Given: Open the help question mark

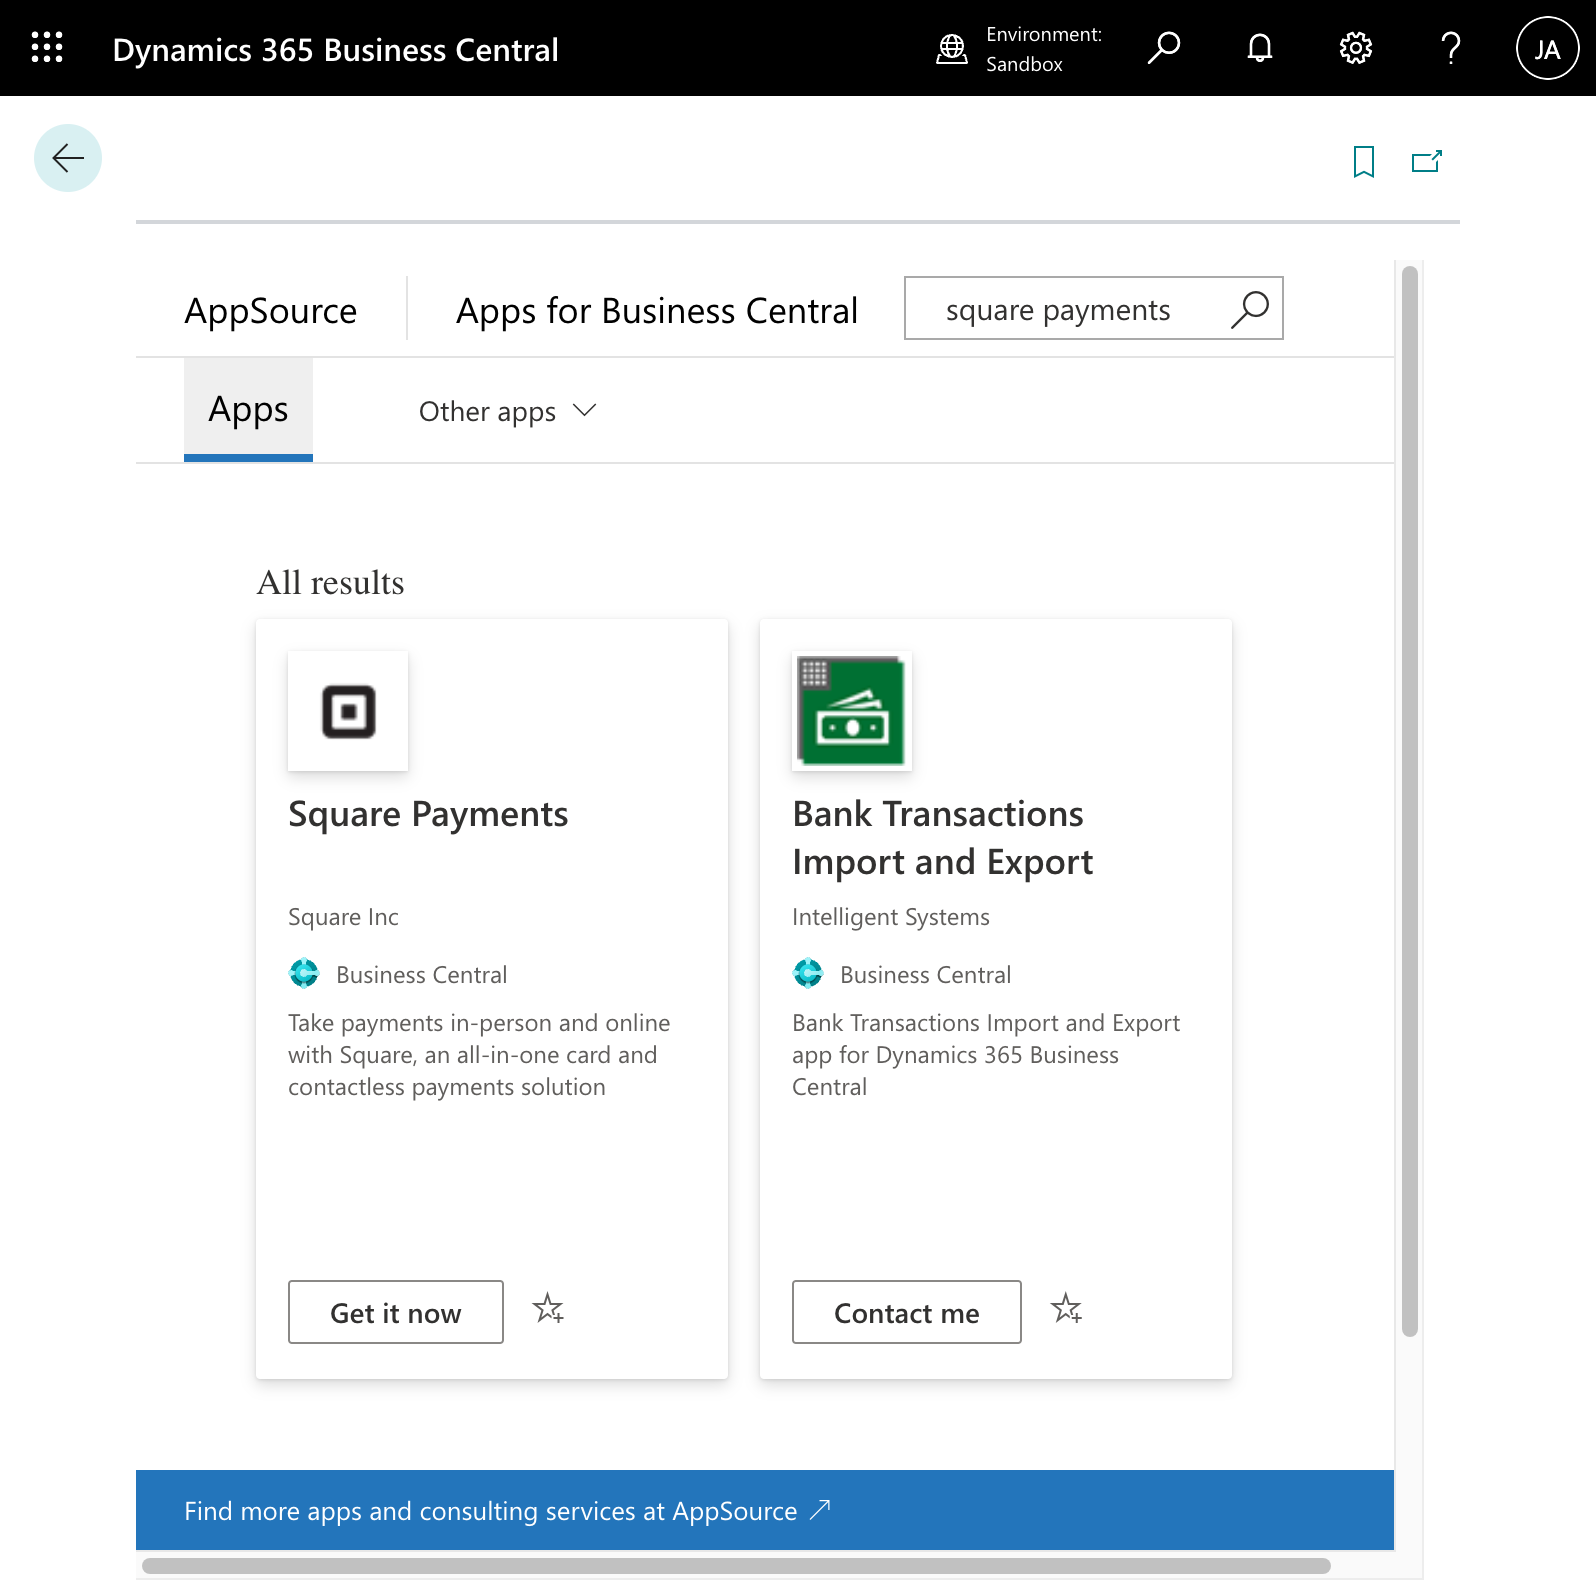Looking at the screenshot, I should pyautogui.click(x=1451, y=48).
